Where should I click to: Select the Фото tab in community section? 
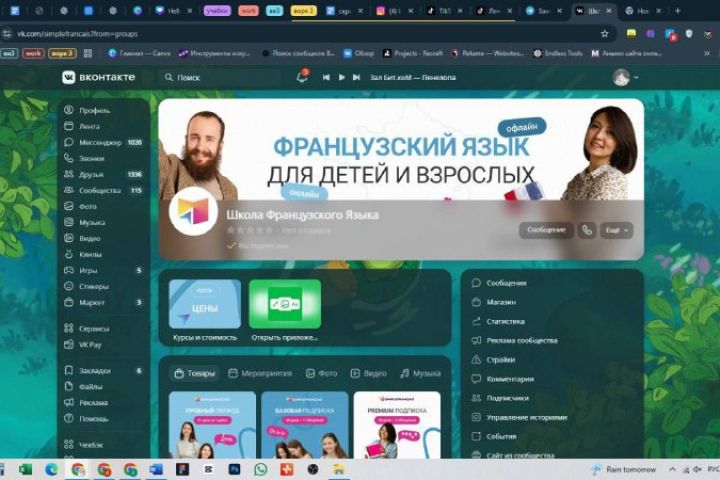click(321, 373)
